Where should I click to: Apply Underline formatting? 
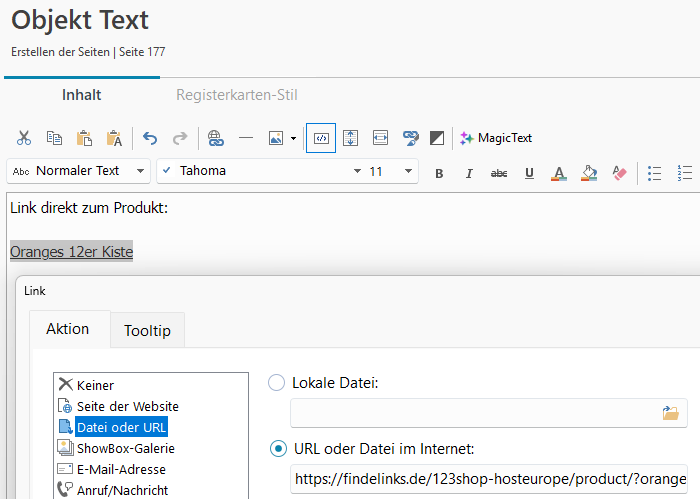529,173
